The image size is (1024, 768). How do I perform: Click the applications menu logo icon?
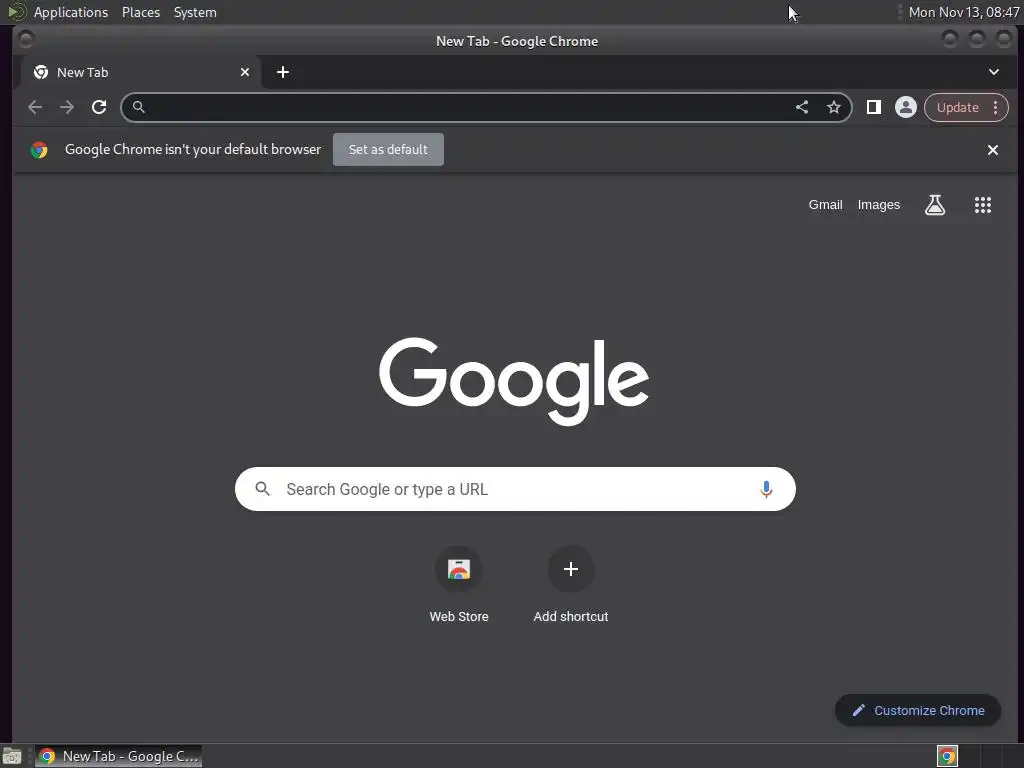tap(17, 12)
